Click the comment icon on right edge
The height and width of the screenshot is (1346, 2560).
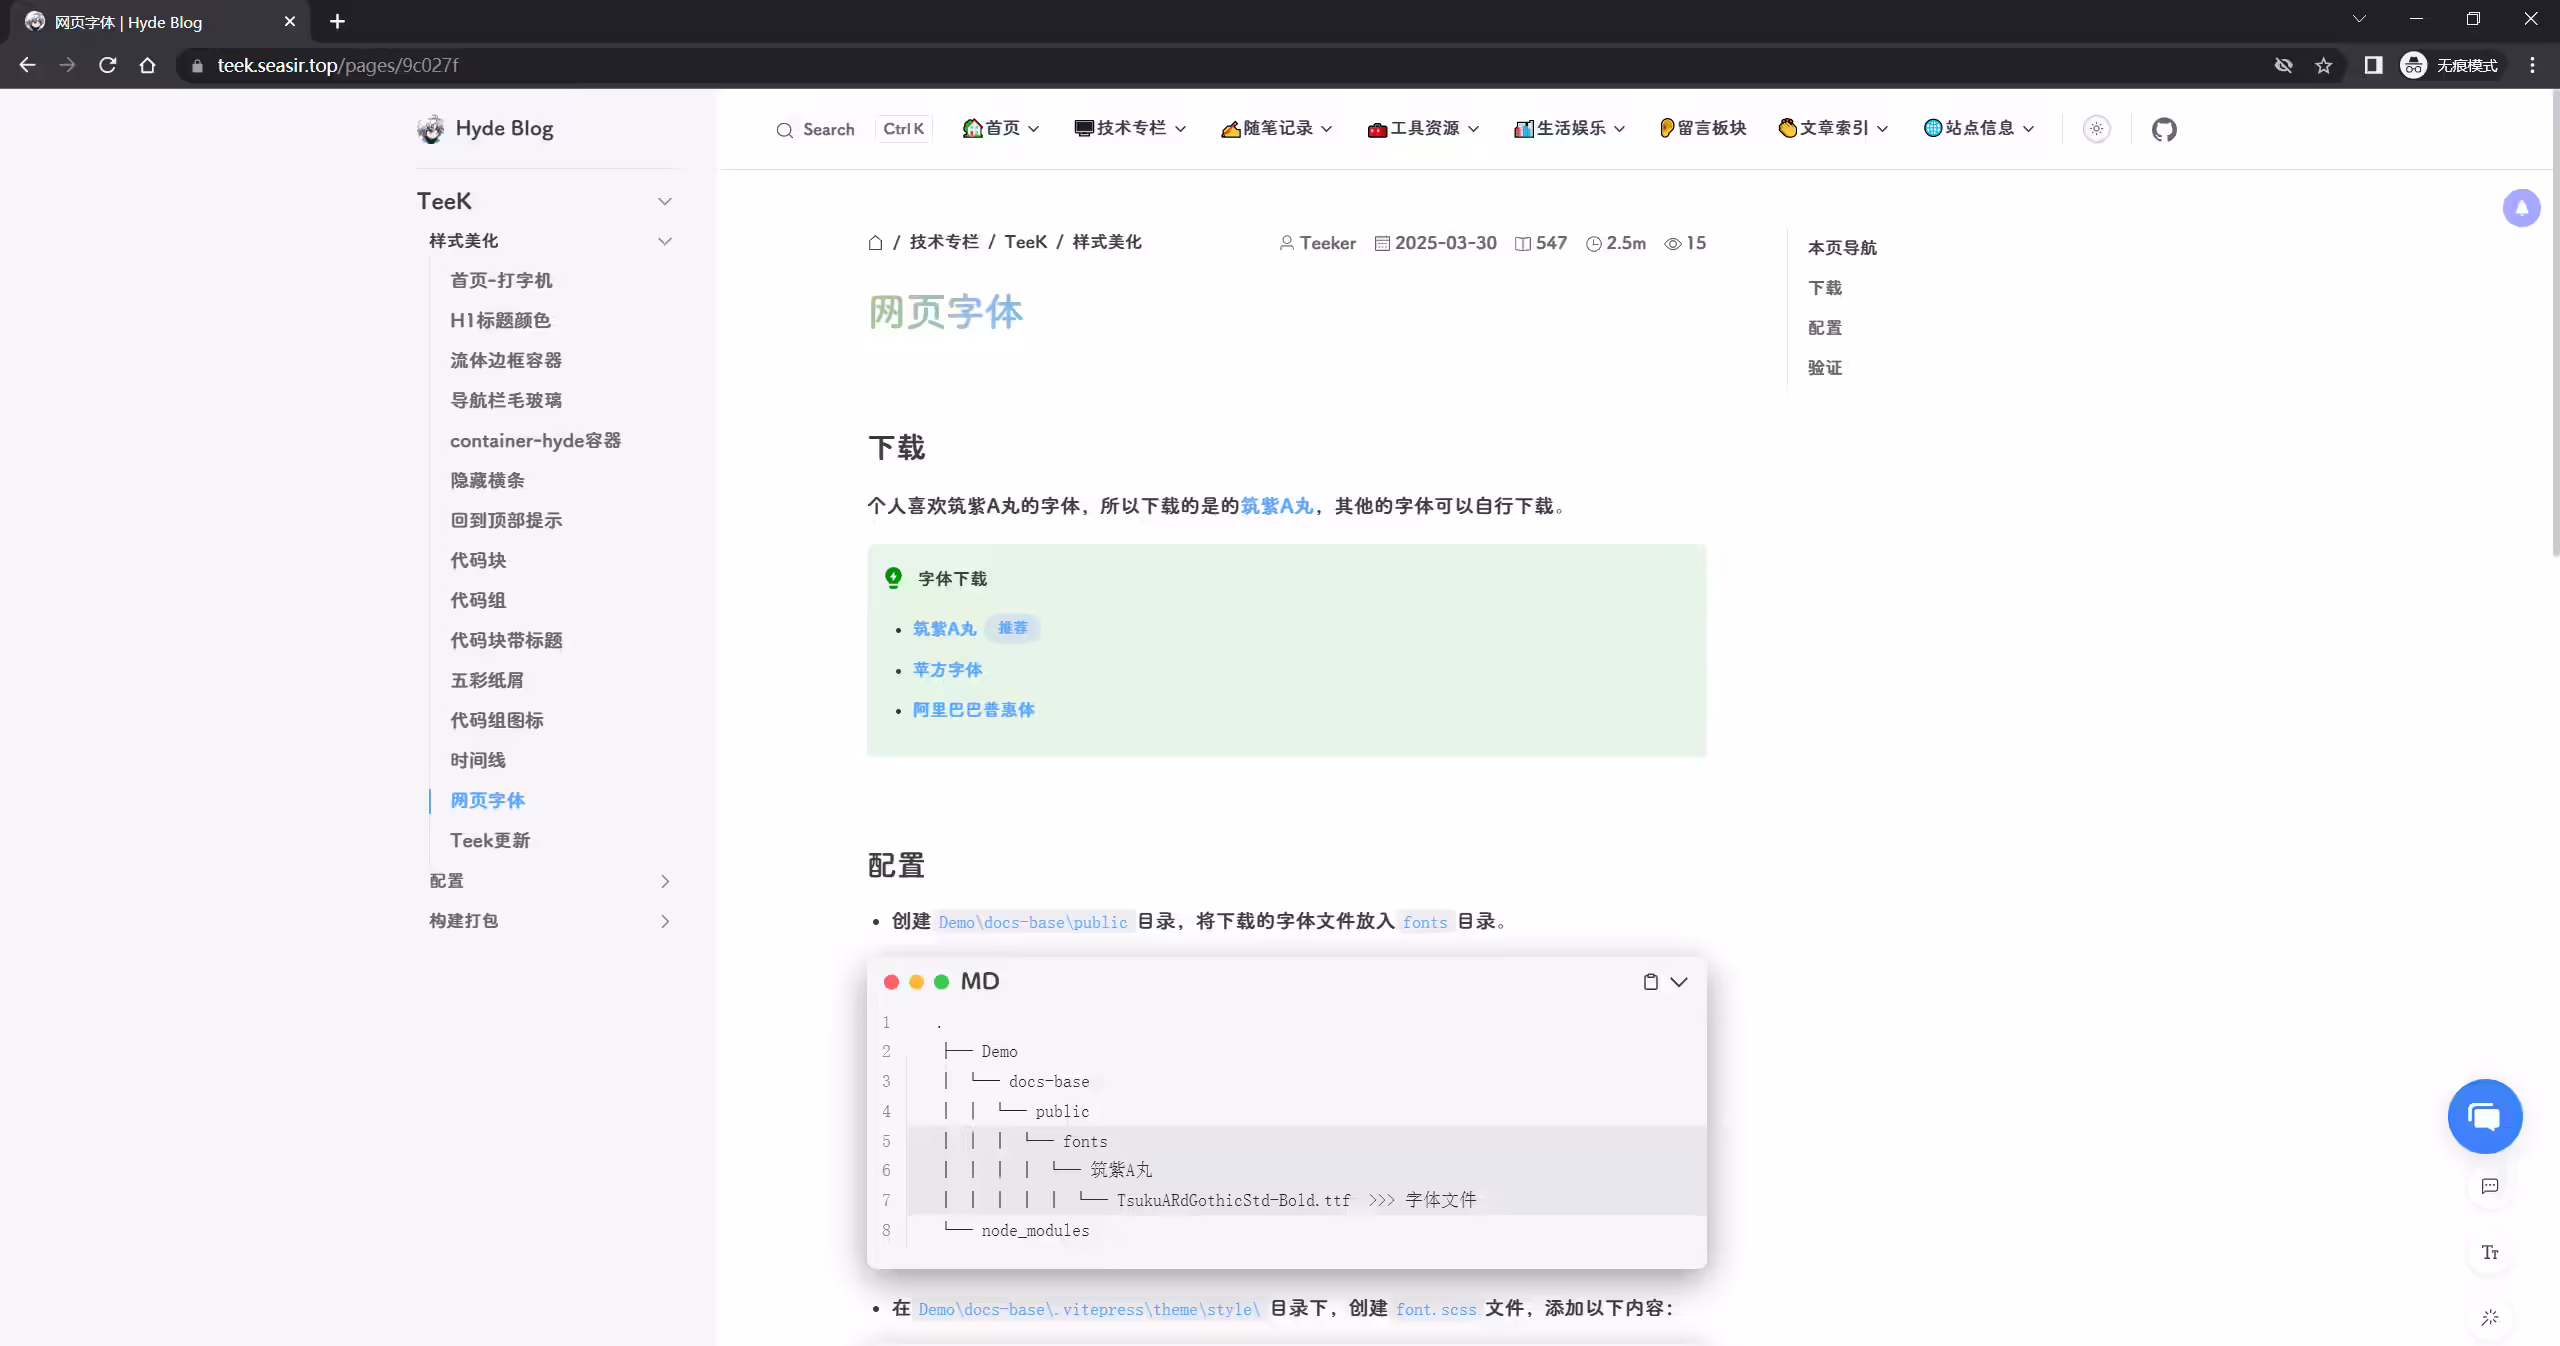click(x=2490, y=1186)
